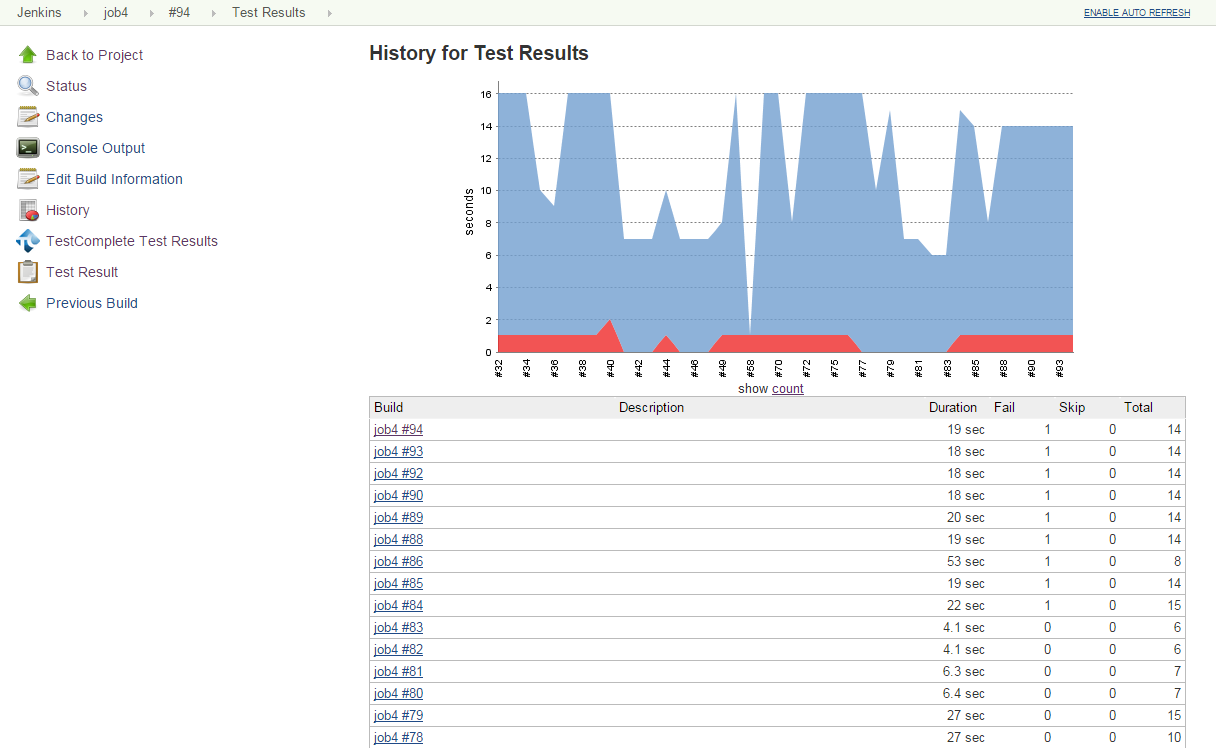Select the Changes icon in the sidebar
1216x748 pixels.
coord(28,116)
